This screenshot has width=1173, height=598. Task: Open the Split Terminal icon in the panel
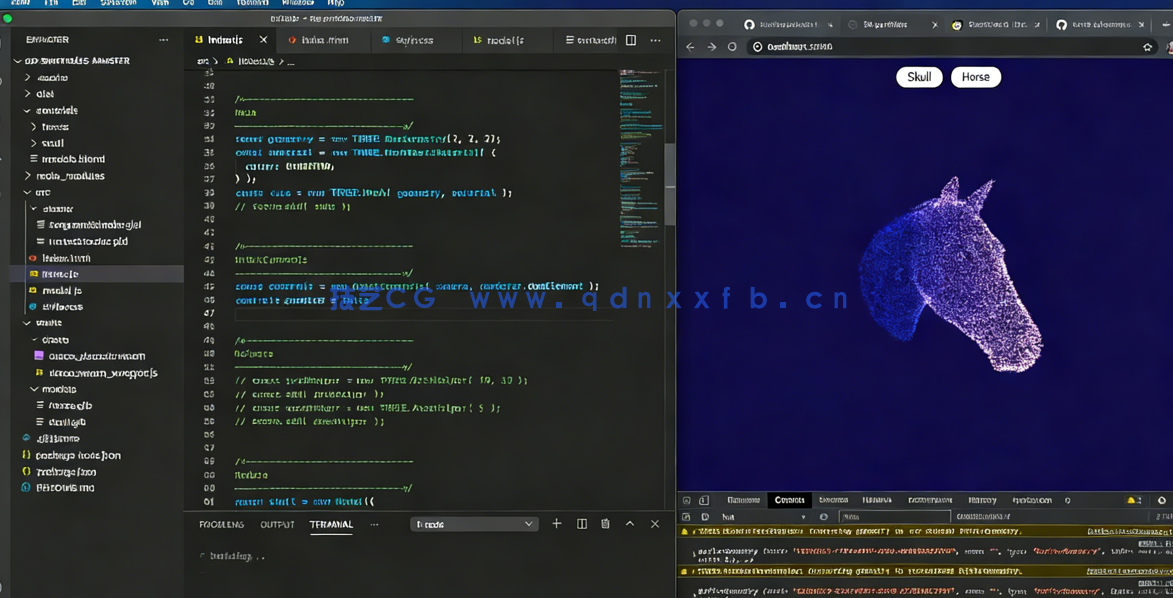[581, 523]
